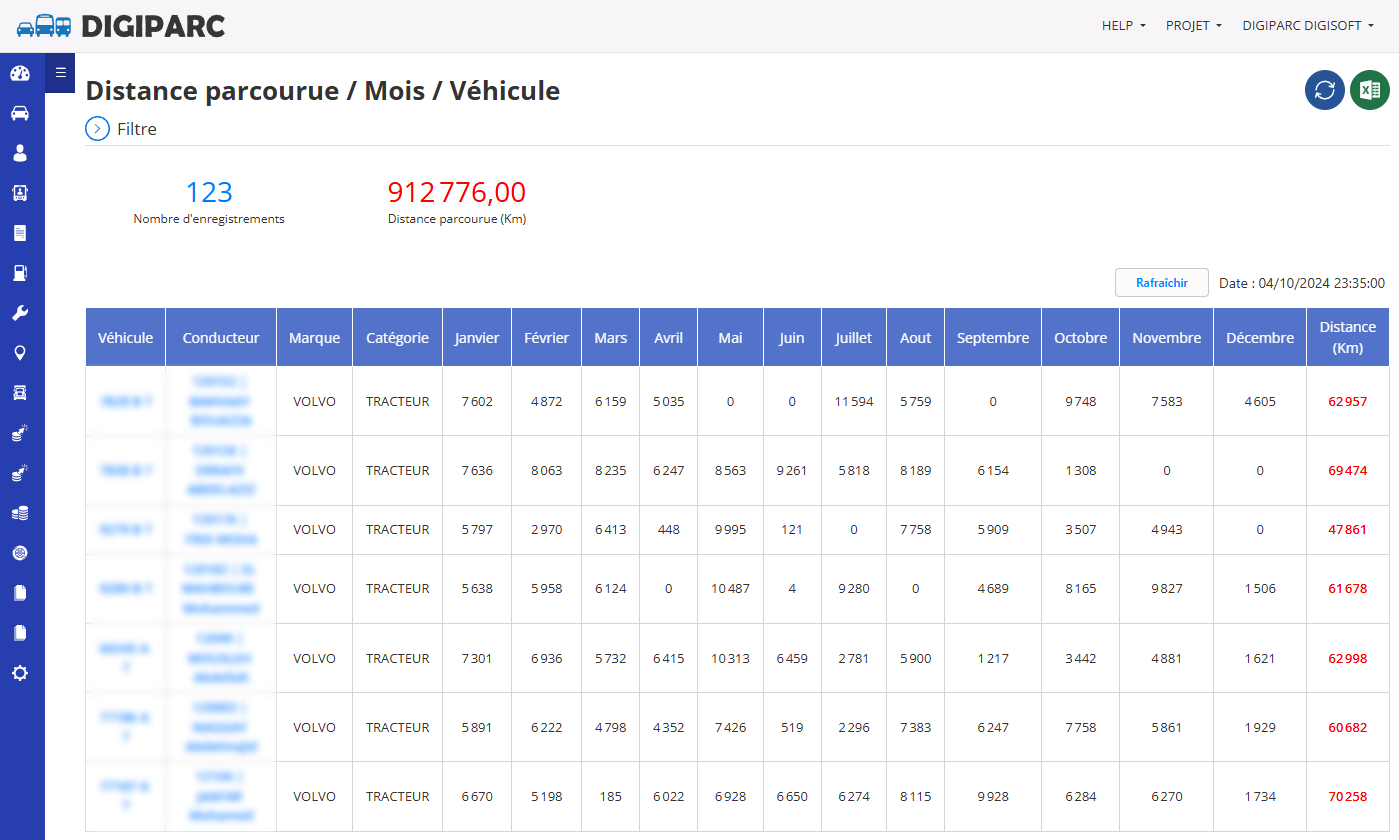1399x840 pixels.
Task: Select the total distance cell 47 861
Action: (x=1348, y=529)
